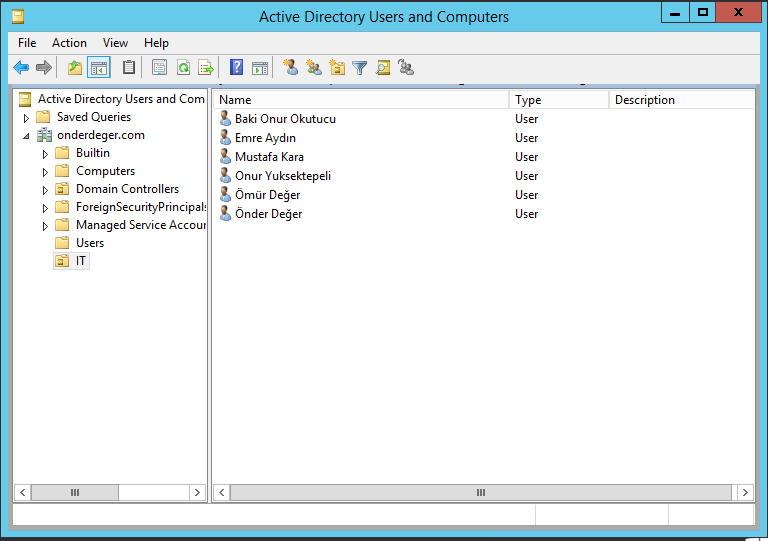Click the user icon beside Ömür Değer

(225, 194)
